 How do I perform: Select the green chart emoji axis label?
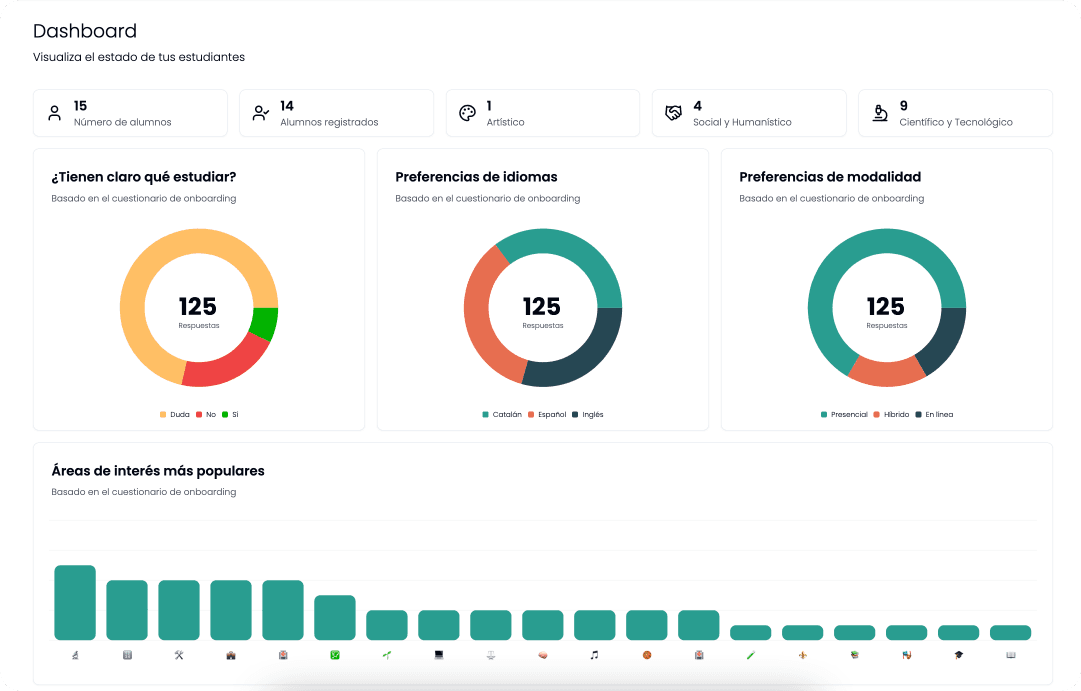[335, 655]
